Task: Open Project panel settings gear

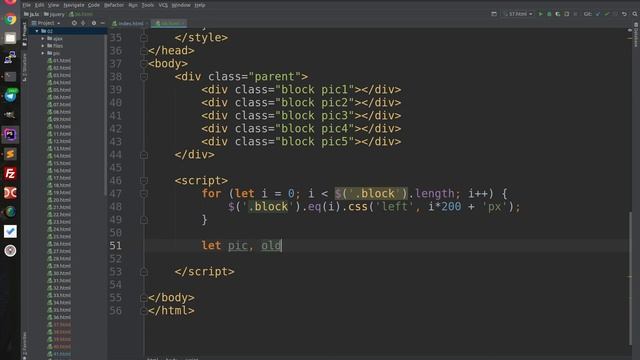Action: [94, 23]
